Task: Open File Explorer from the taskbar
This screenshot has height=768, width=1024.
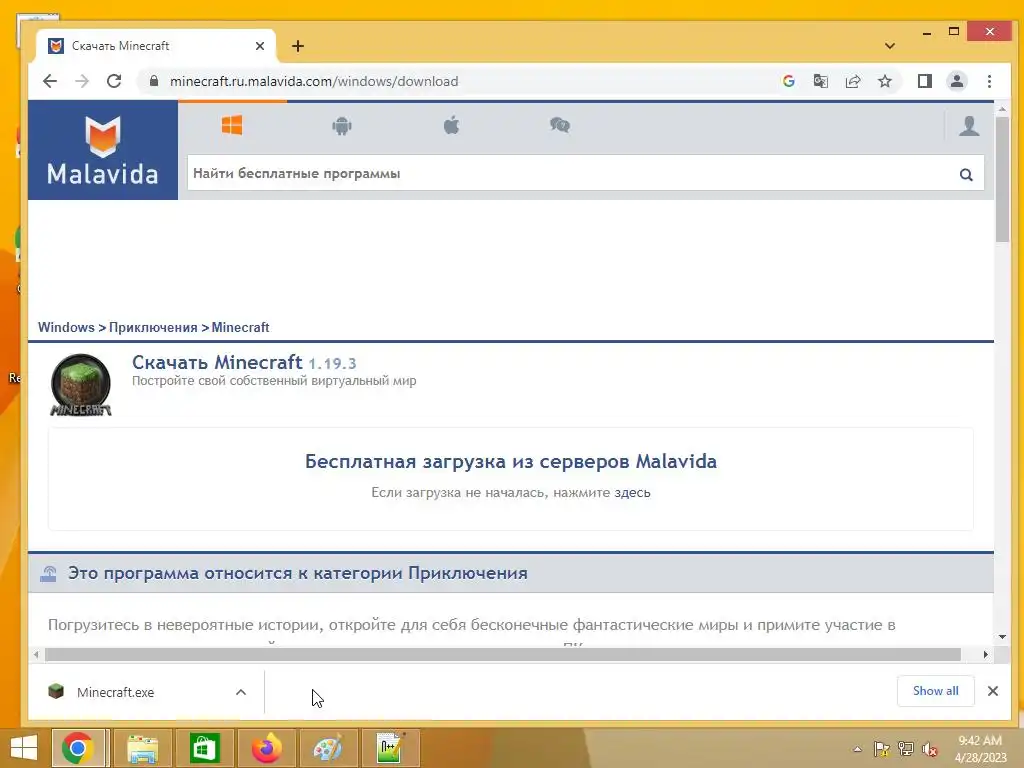Action: (142, 748)
